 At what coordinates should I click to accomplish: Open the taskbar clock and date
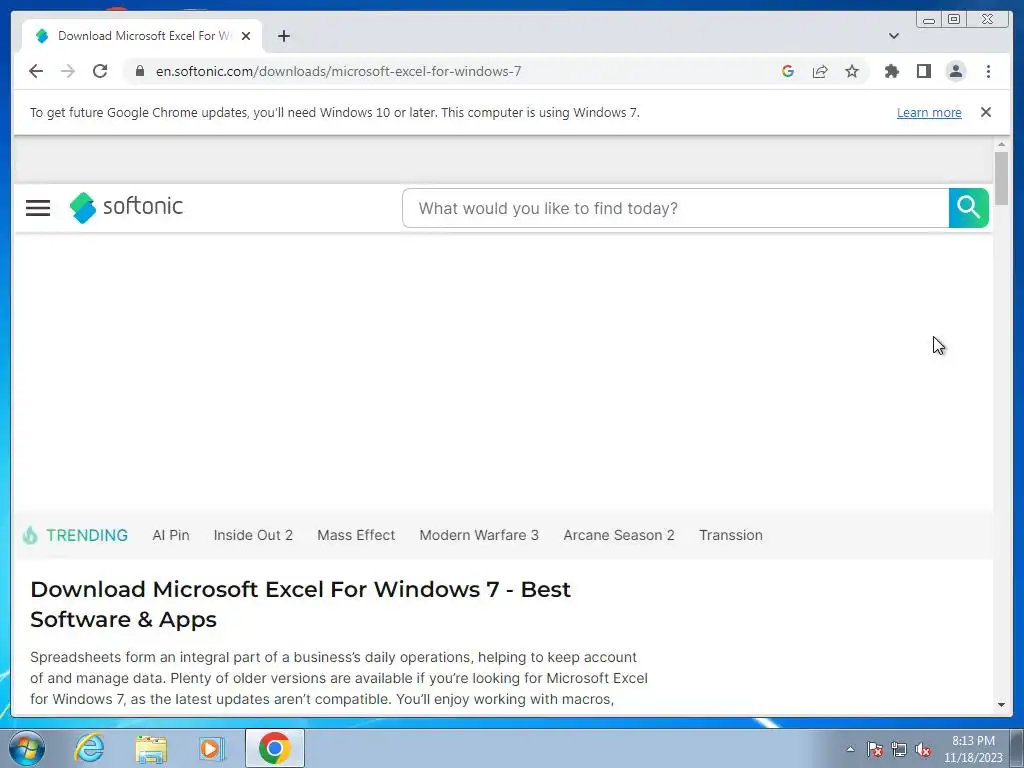pos(973,749)
